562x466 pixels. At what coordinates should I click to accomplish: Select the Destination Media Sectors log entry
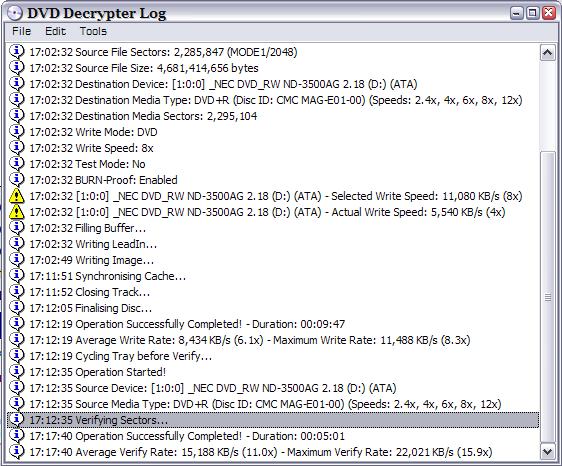coord(273,116)
